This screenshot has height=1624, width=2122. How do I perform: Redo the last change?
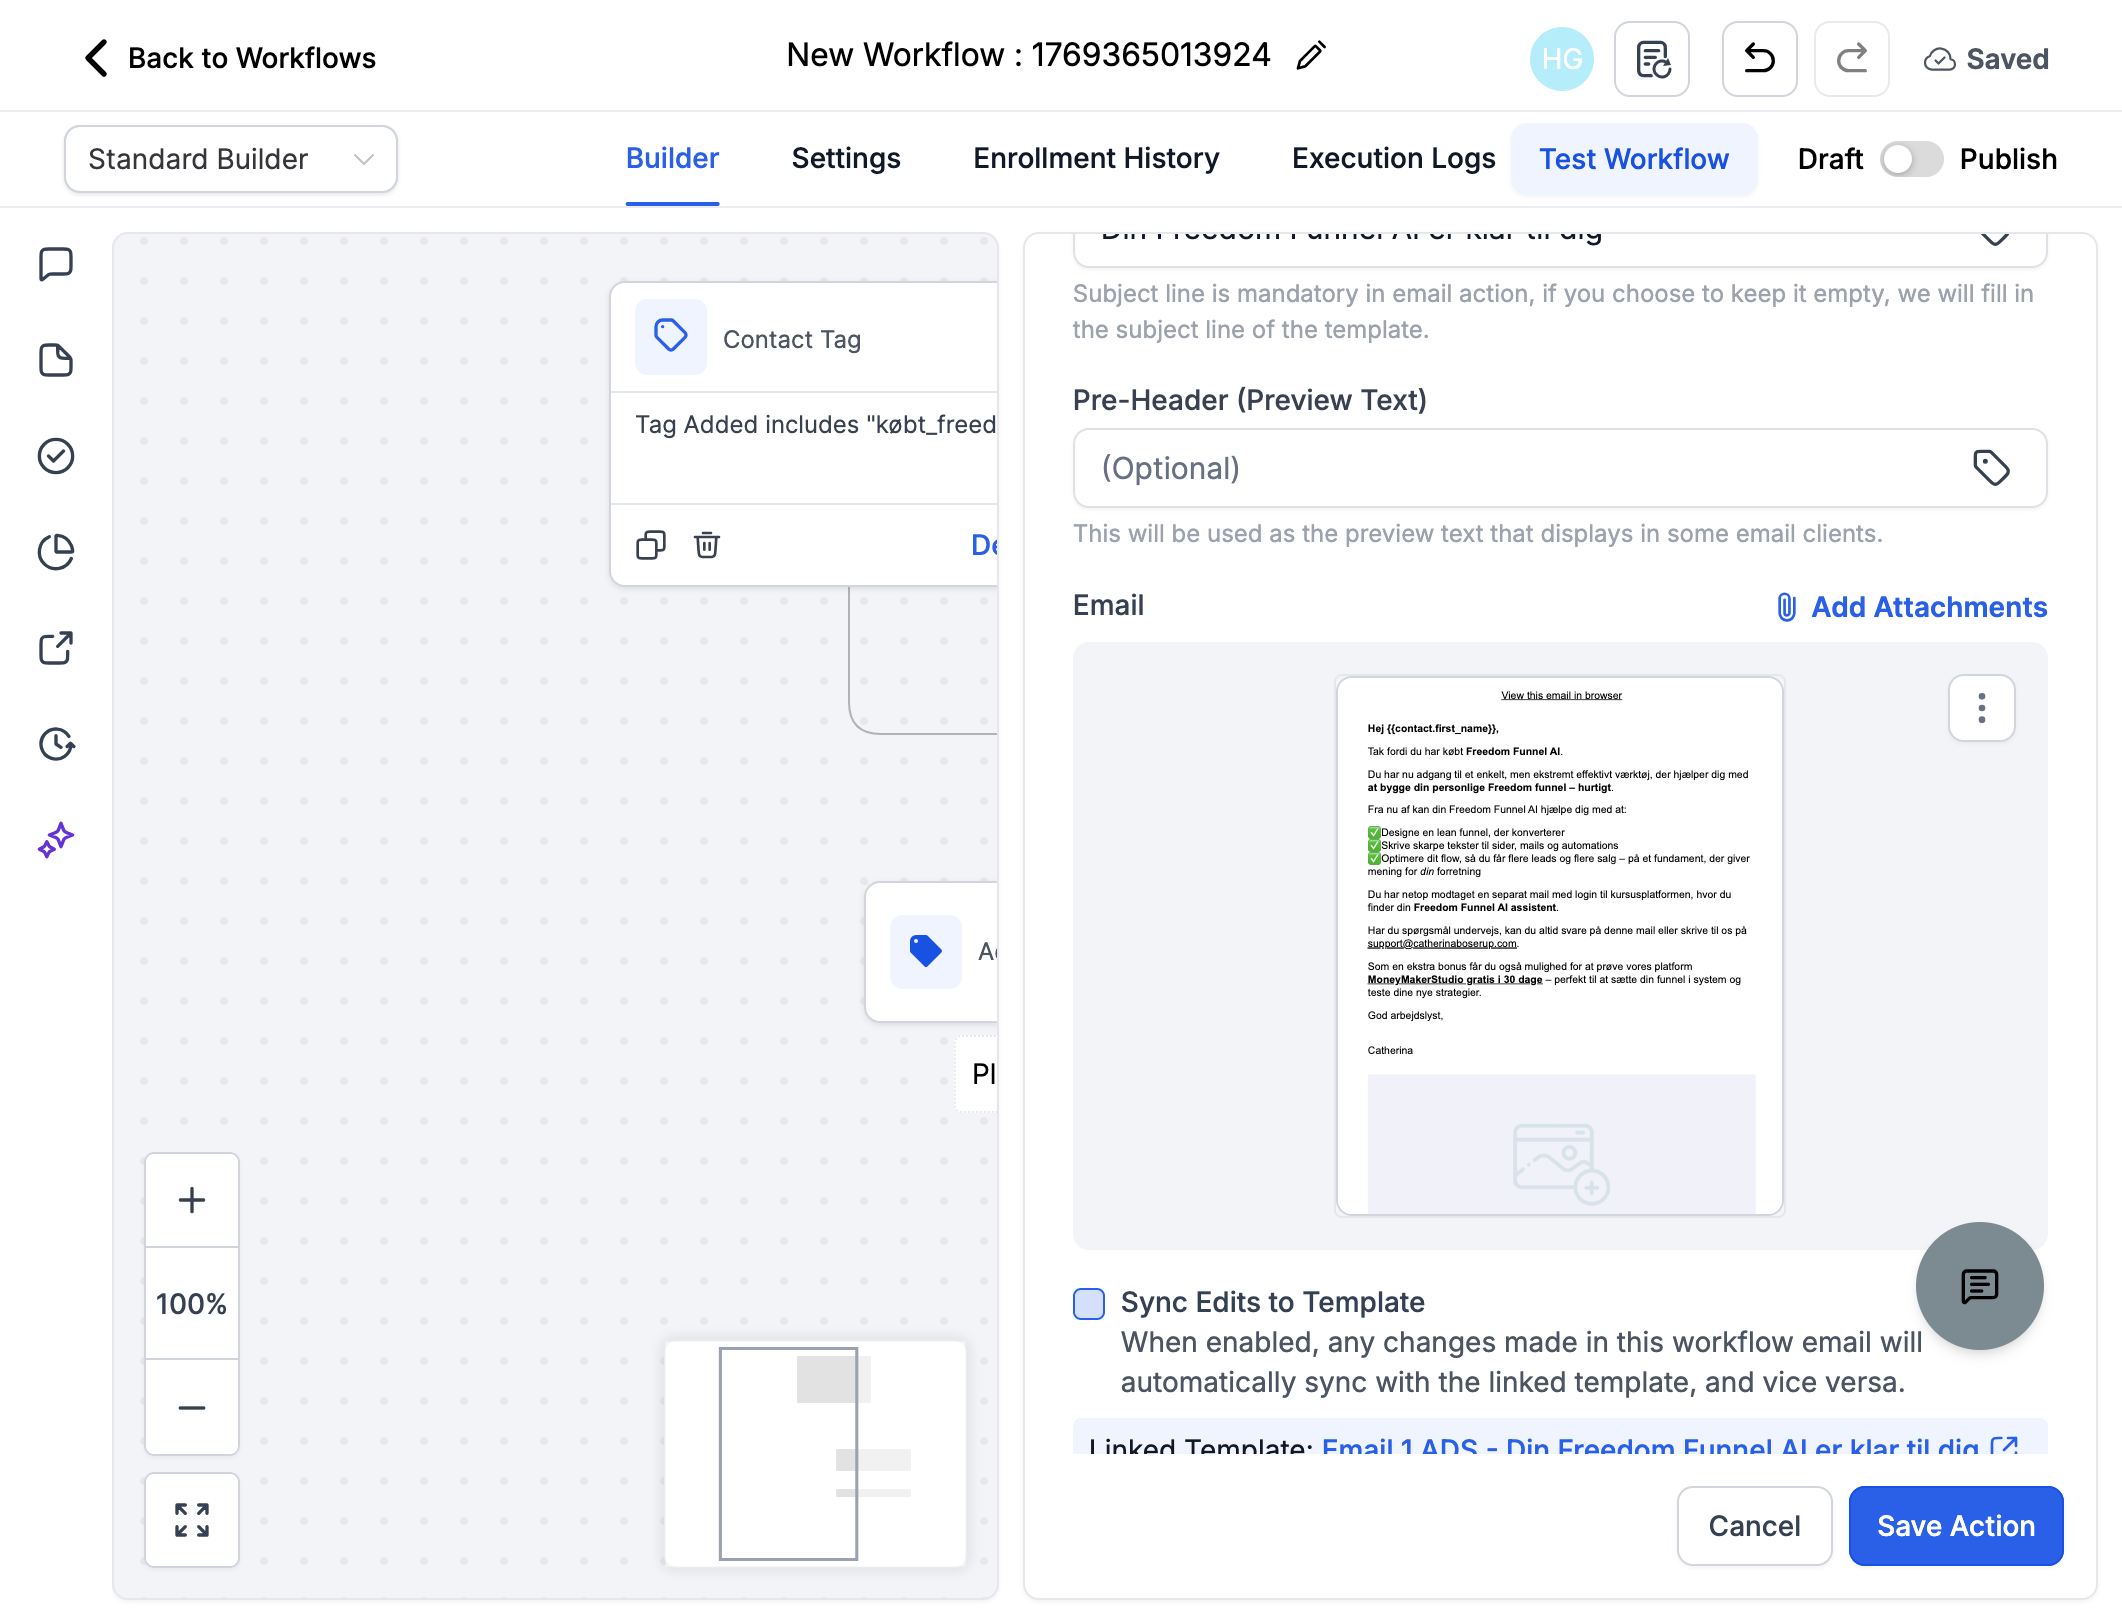tap(1851, 59)
